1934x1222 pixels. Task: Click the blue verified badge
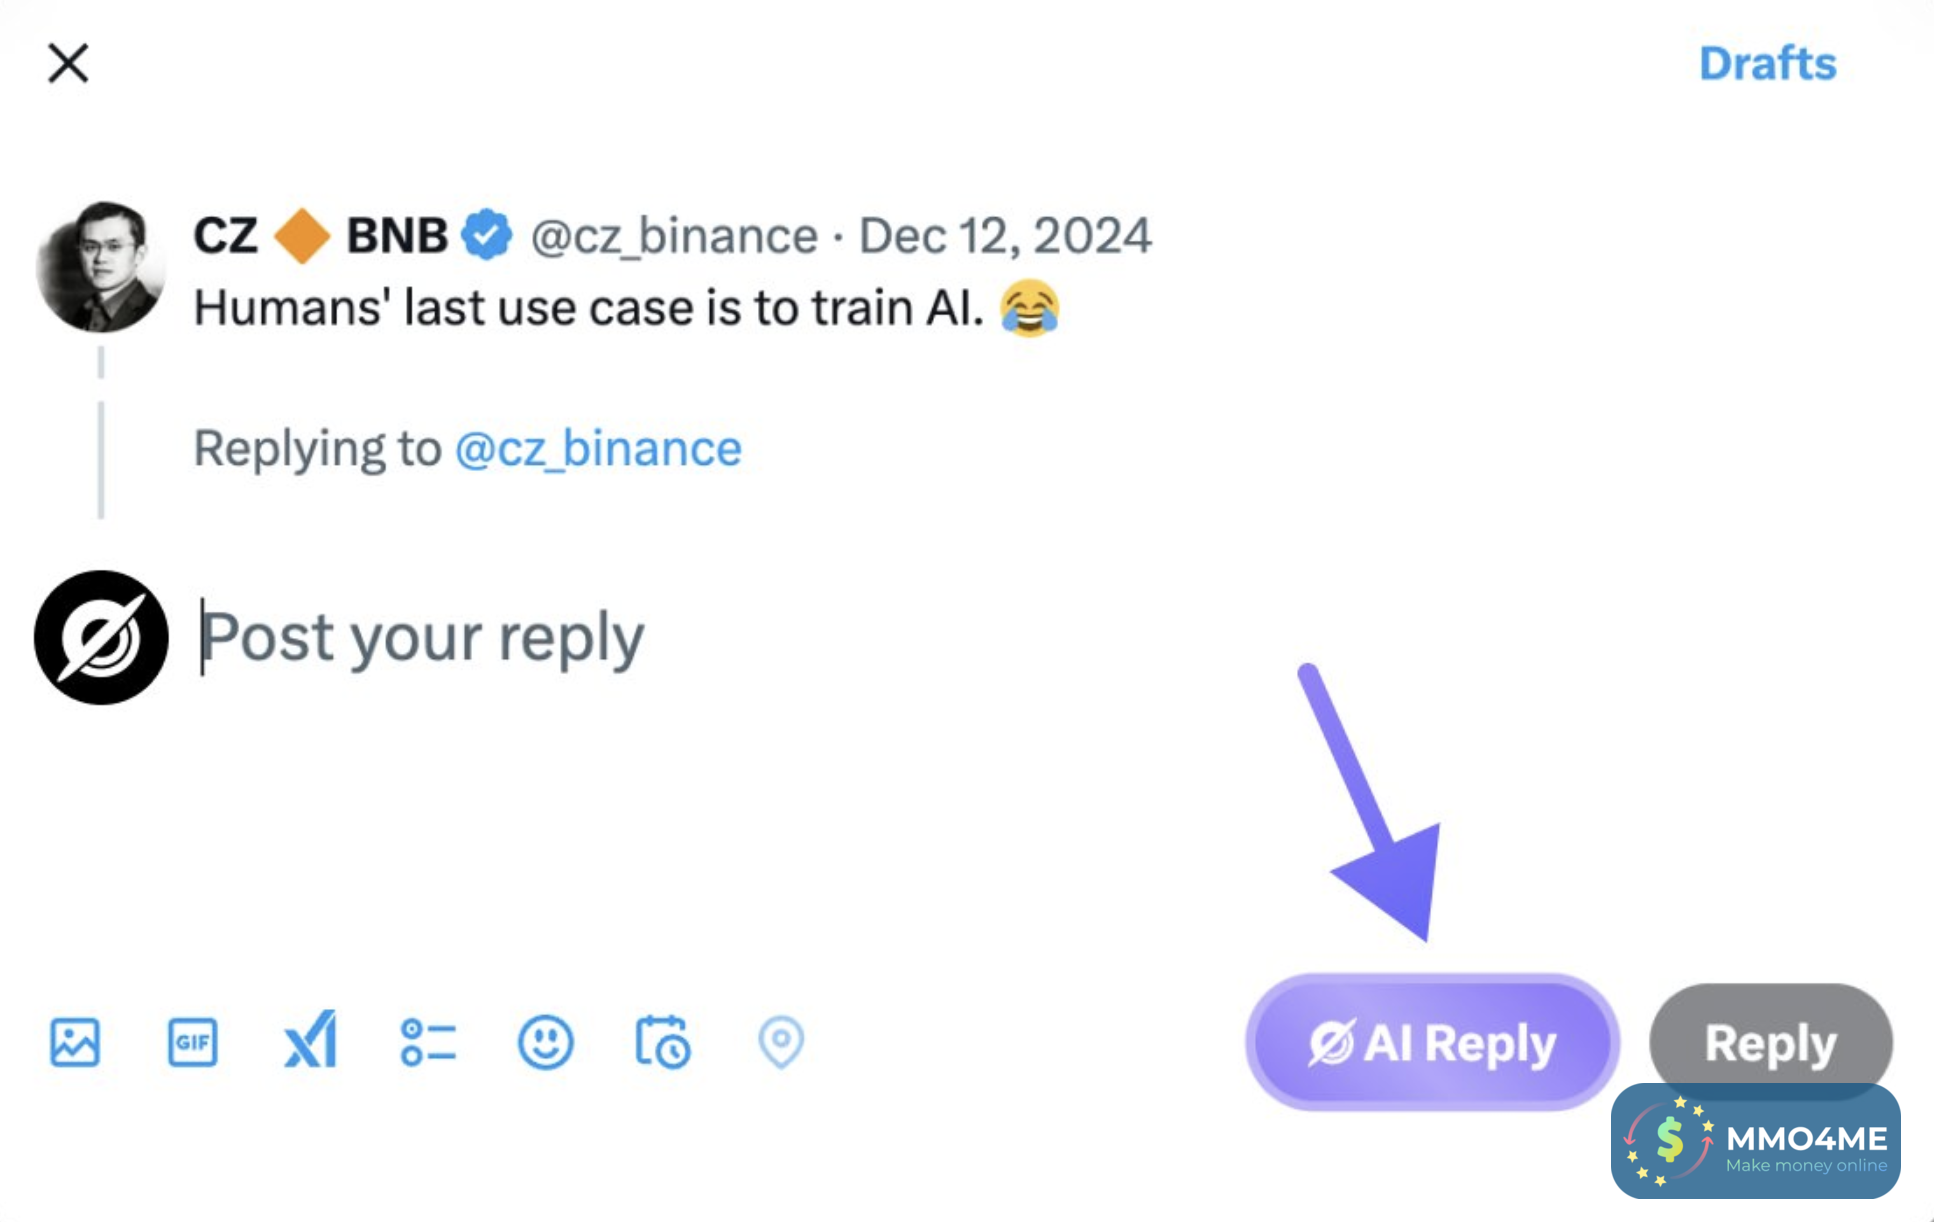tap(487, 236)
